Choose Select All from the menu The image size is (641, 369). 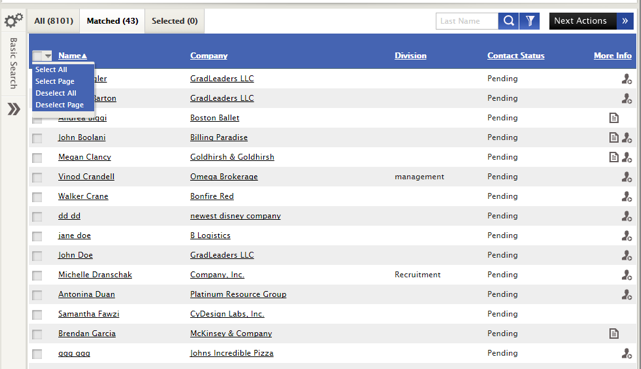[51, 69]
